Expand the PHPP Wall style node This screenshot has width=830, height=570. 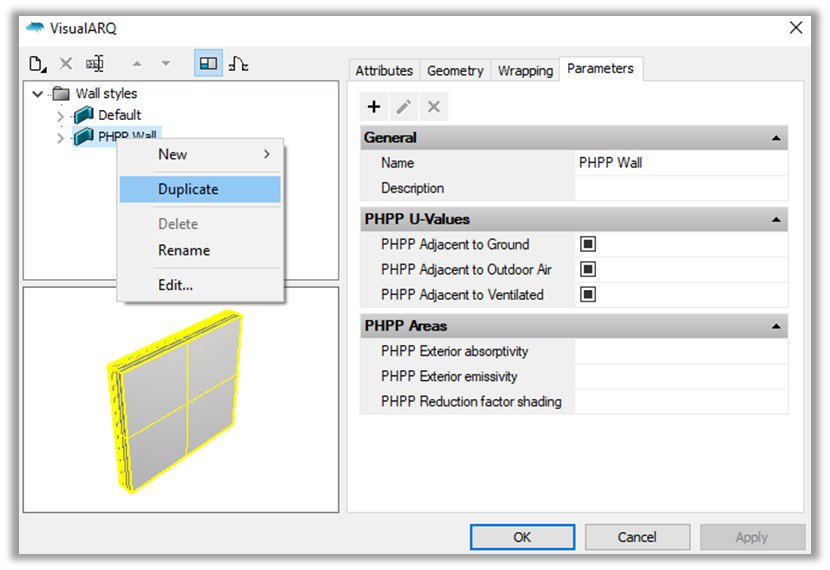click(60, 138)
